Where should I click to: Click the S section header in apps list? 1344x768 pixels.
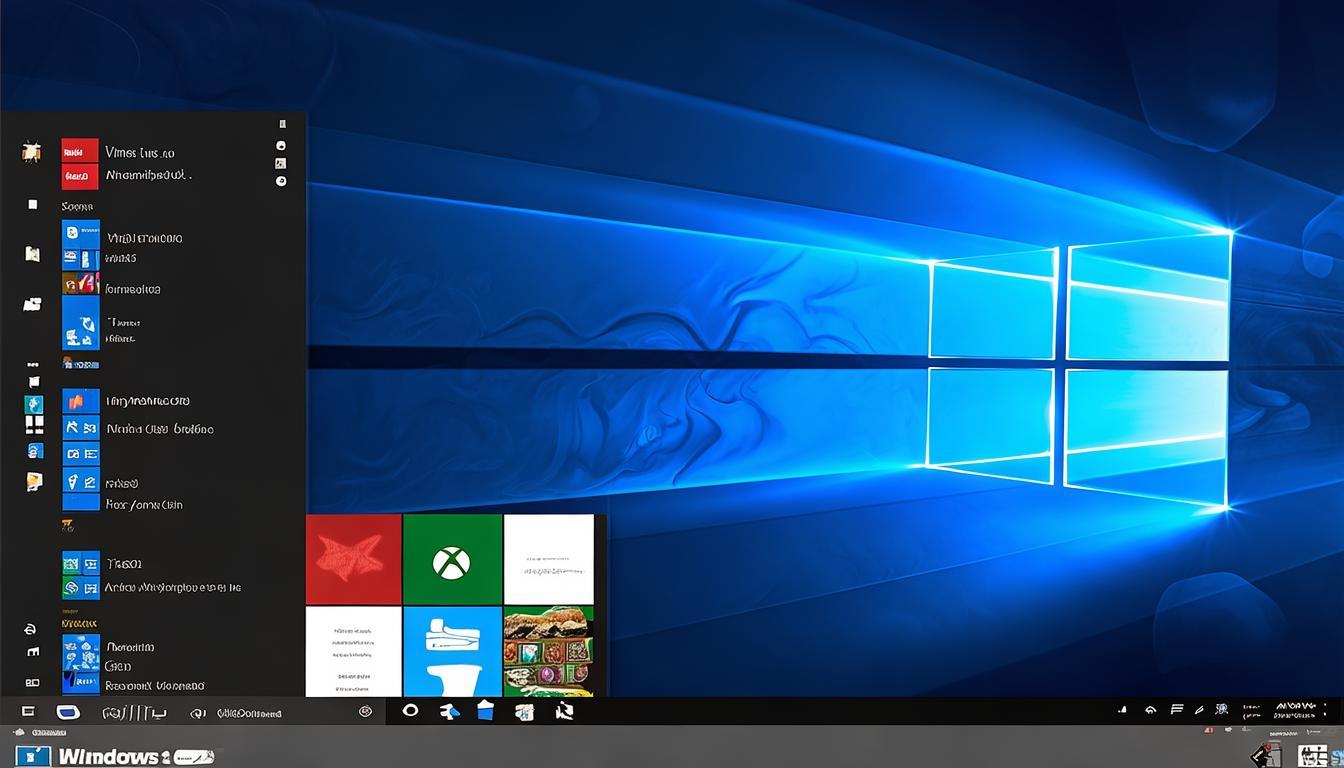(77, 205)
